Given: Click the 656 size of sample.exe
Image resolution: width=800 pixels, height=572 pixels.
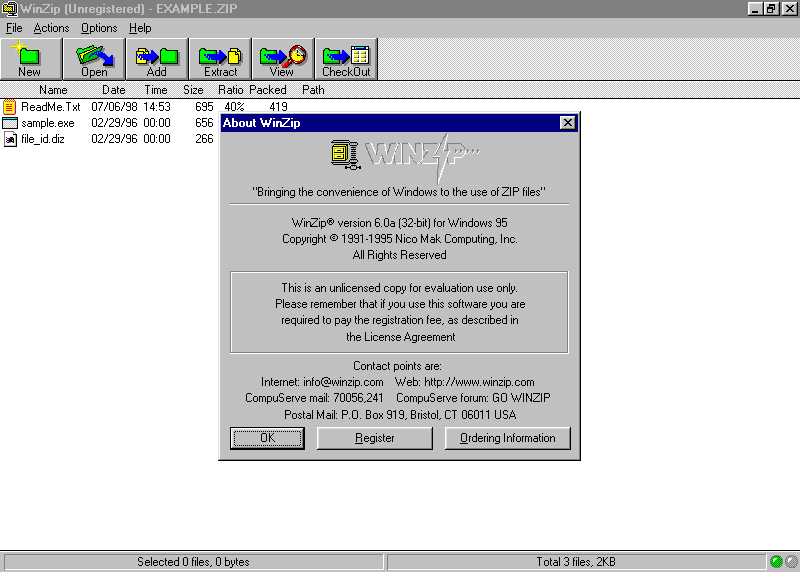Looking at the screenshot, I should [x=204, y=123].
